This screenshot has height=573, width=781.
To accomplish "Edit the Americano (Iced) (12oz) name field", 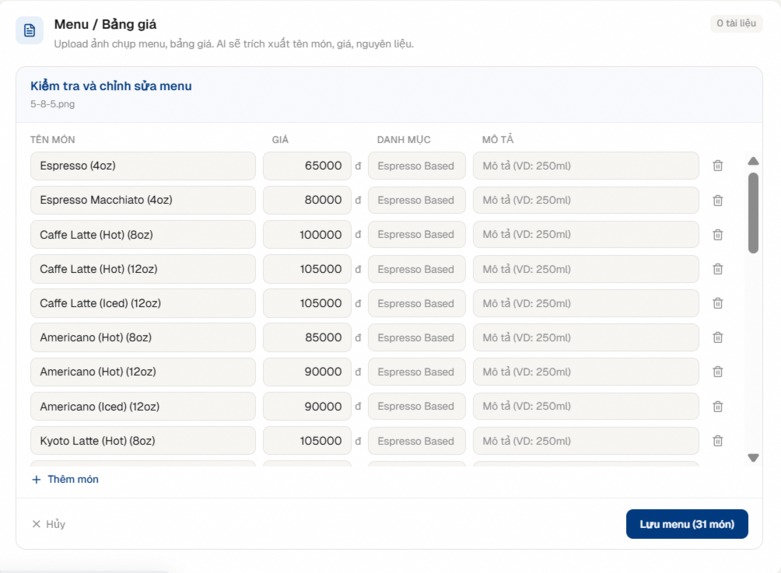I will pos(143,407).
